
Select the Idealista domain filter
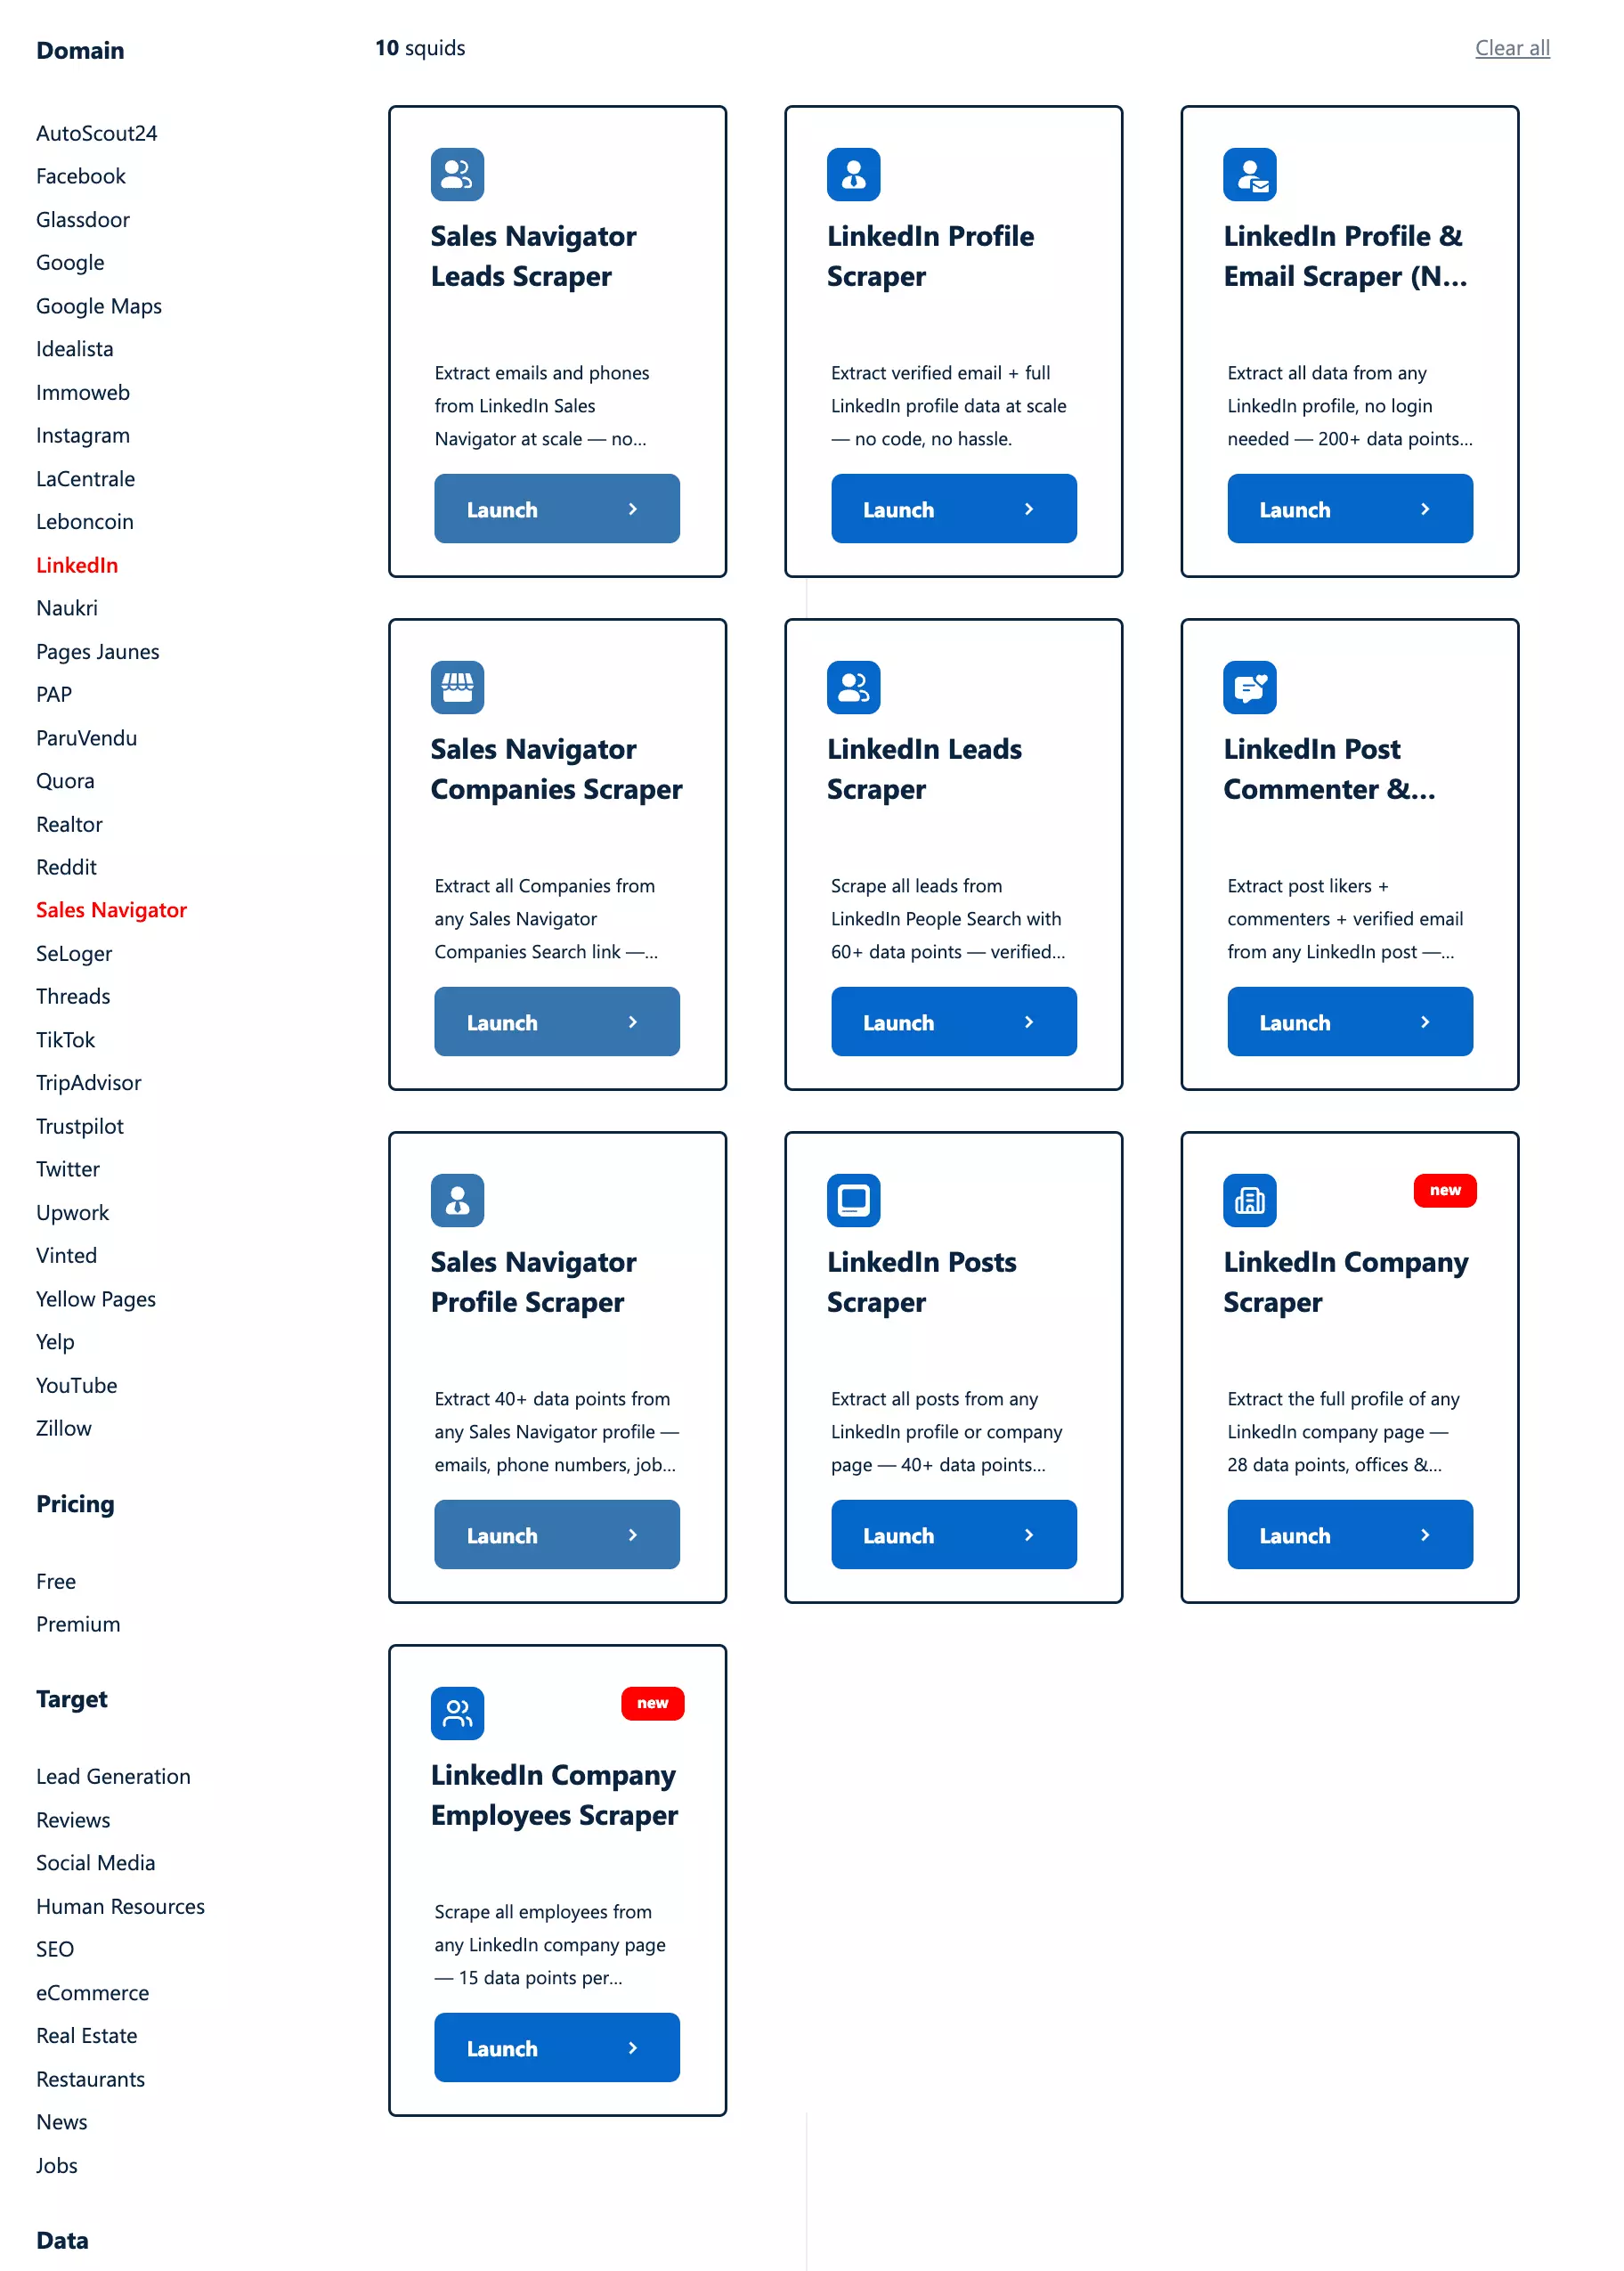(x=75, y=349)
